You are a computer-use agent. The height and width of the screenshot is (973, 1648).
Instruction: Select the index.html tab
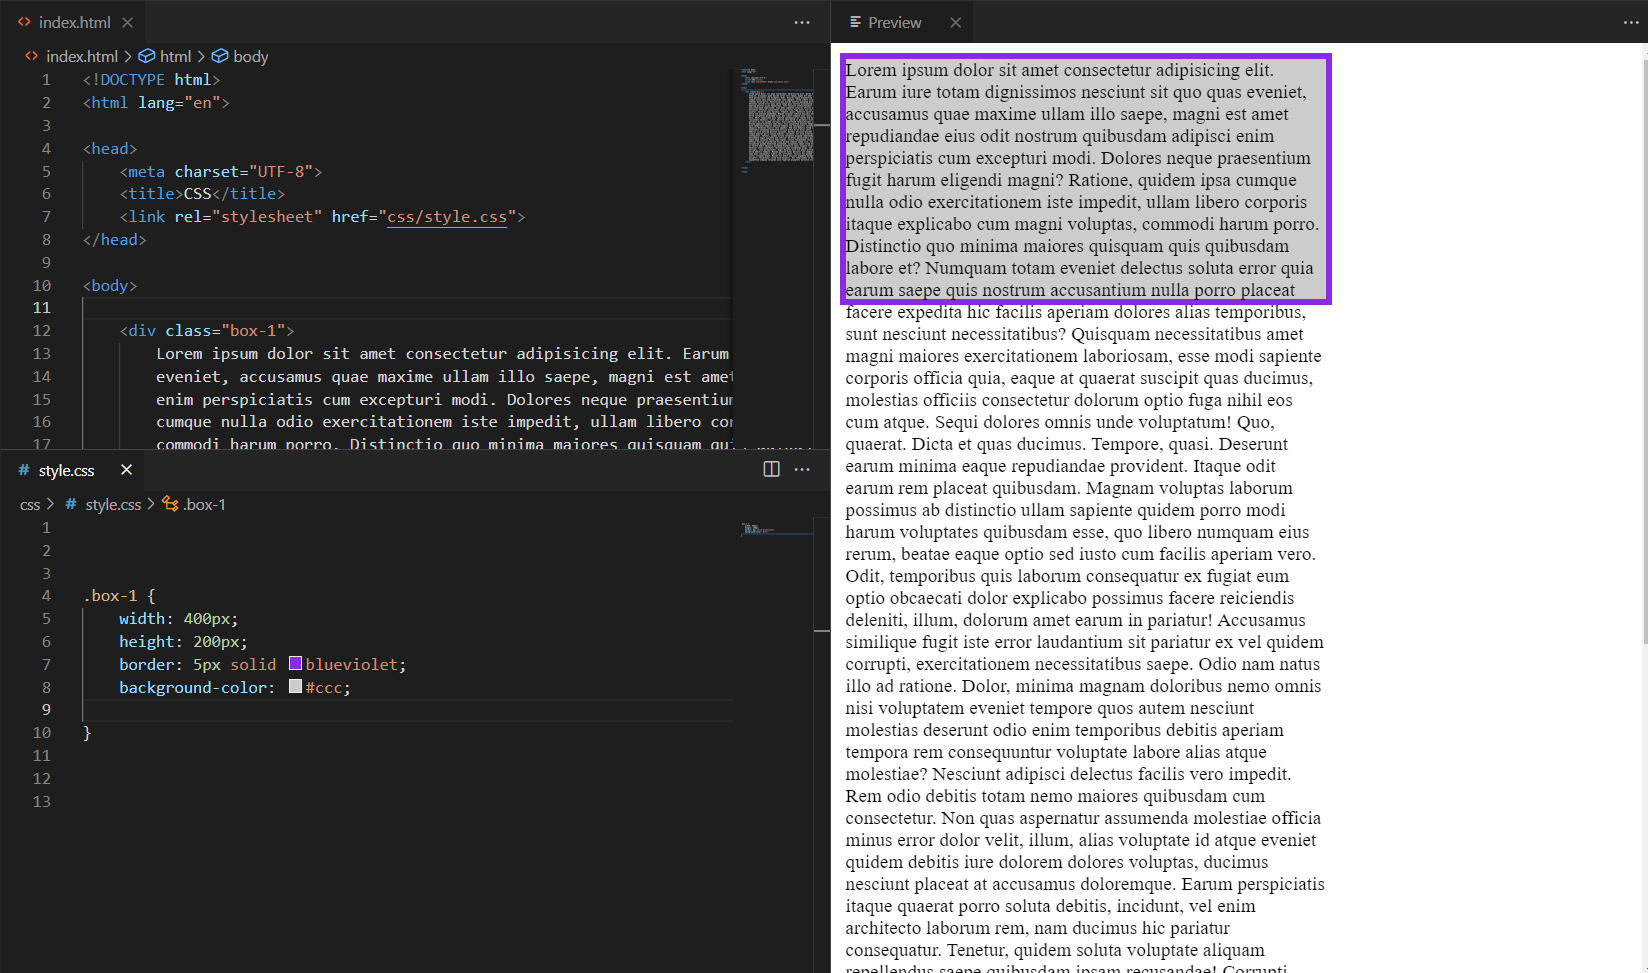[74, 22]
